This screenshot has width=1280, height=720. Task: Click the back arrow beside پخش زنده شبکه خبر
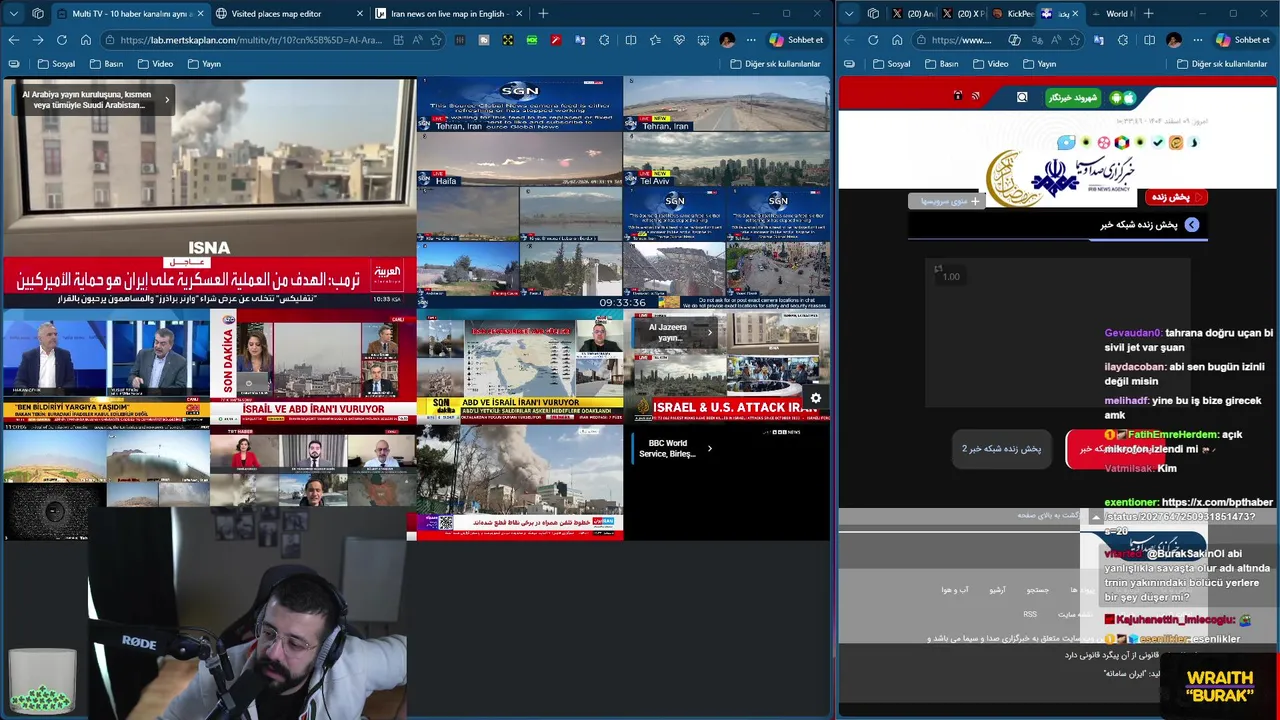click(x=1191, y=225)
